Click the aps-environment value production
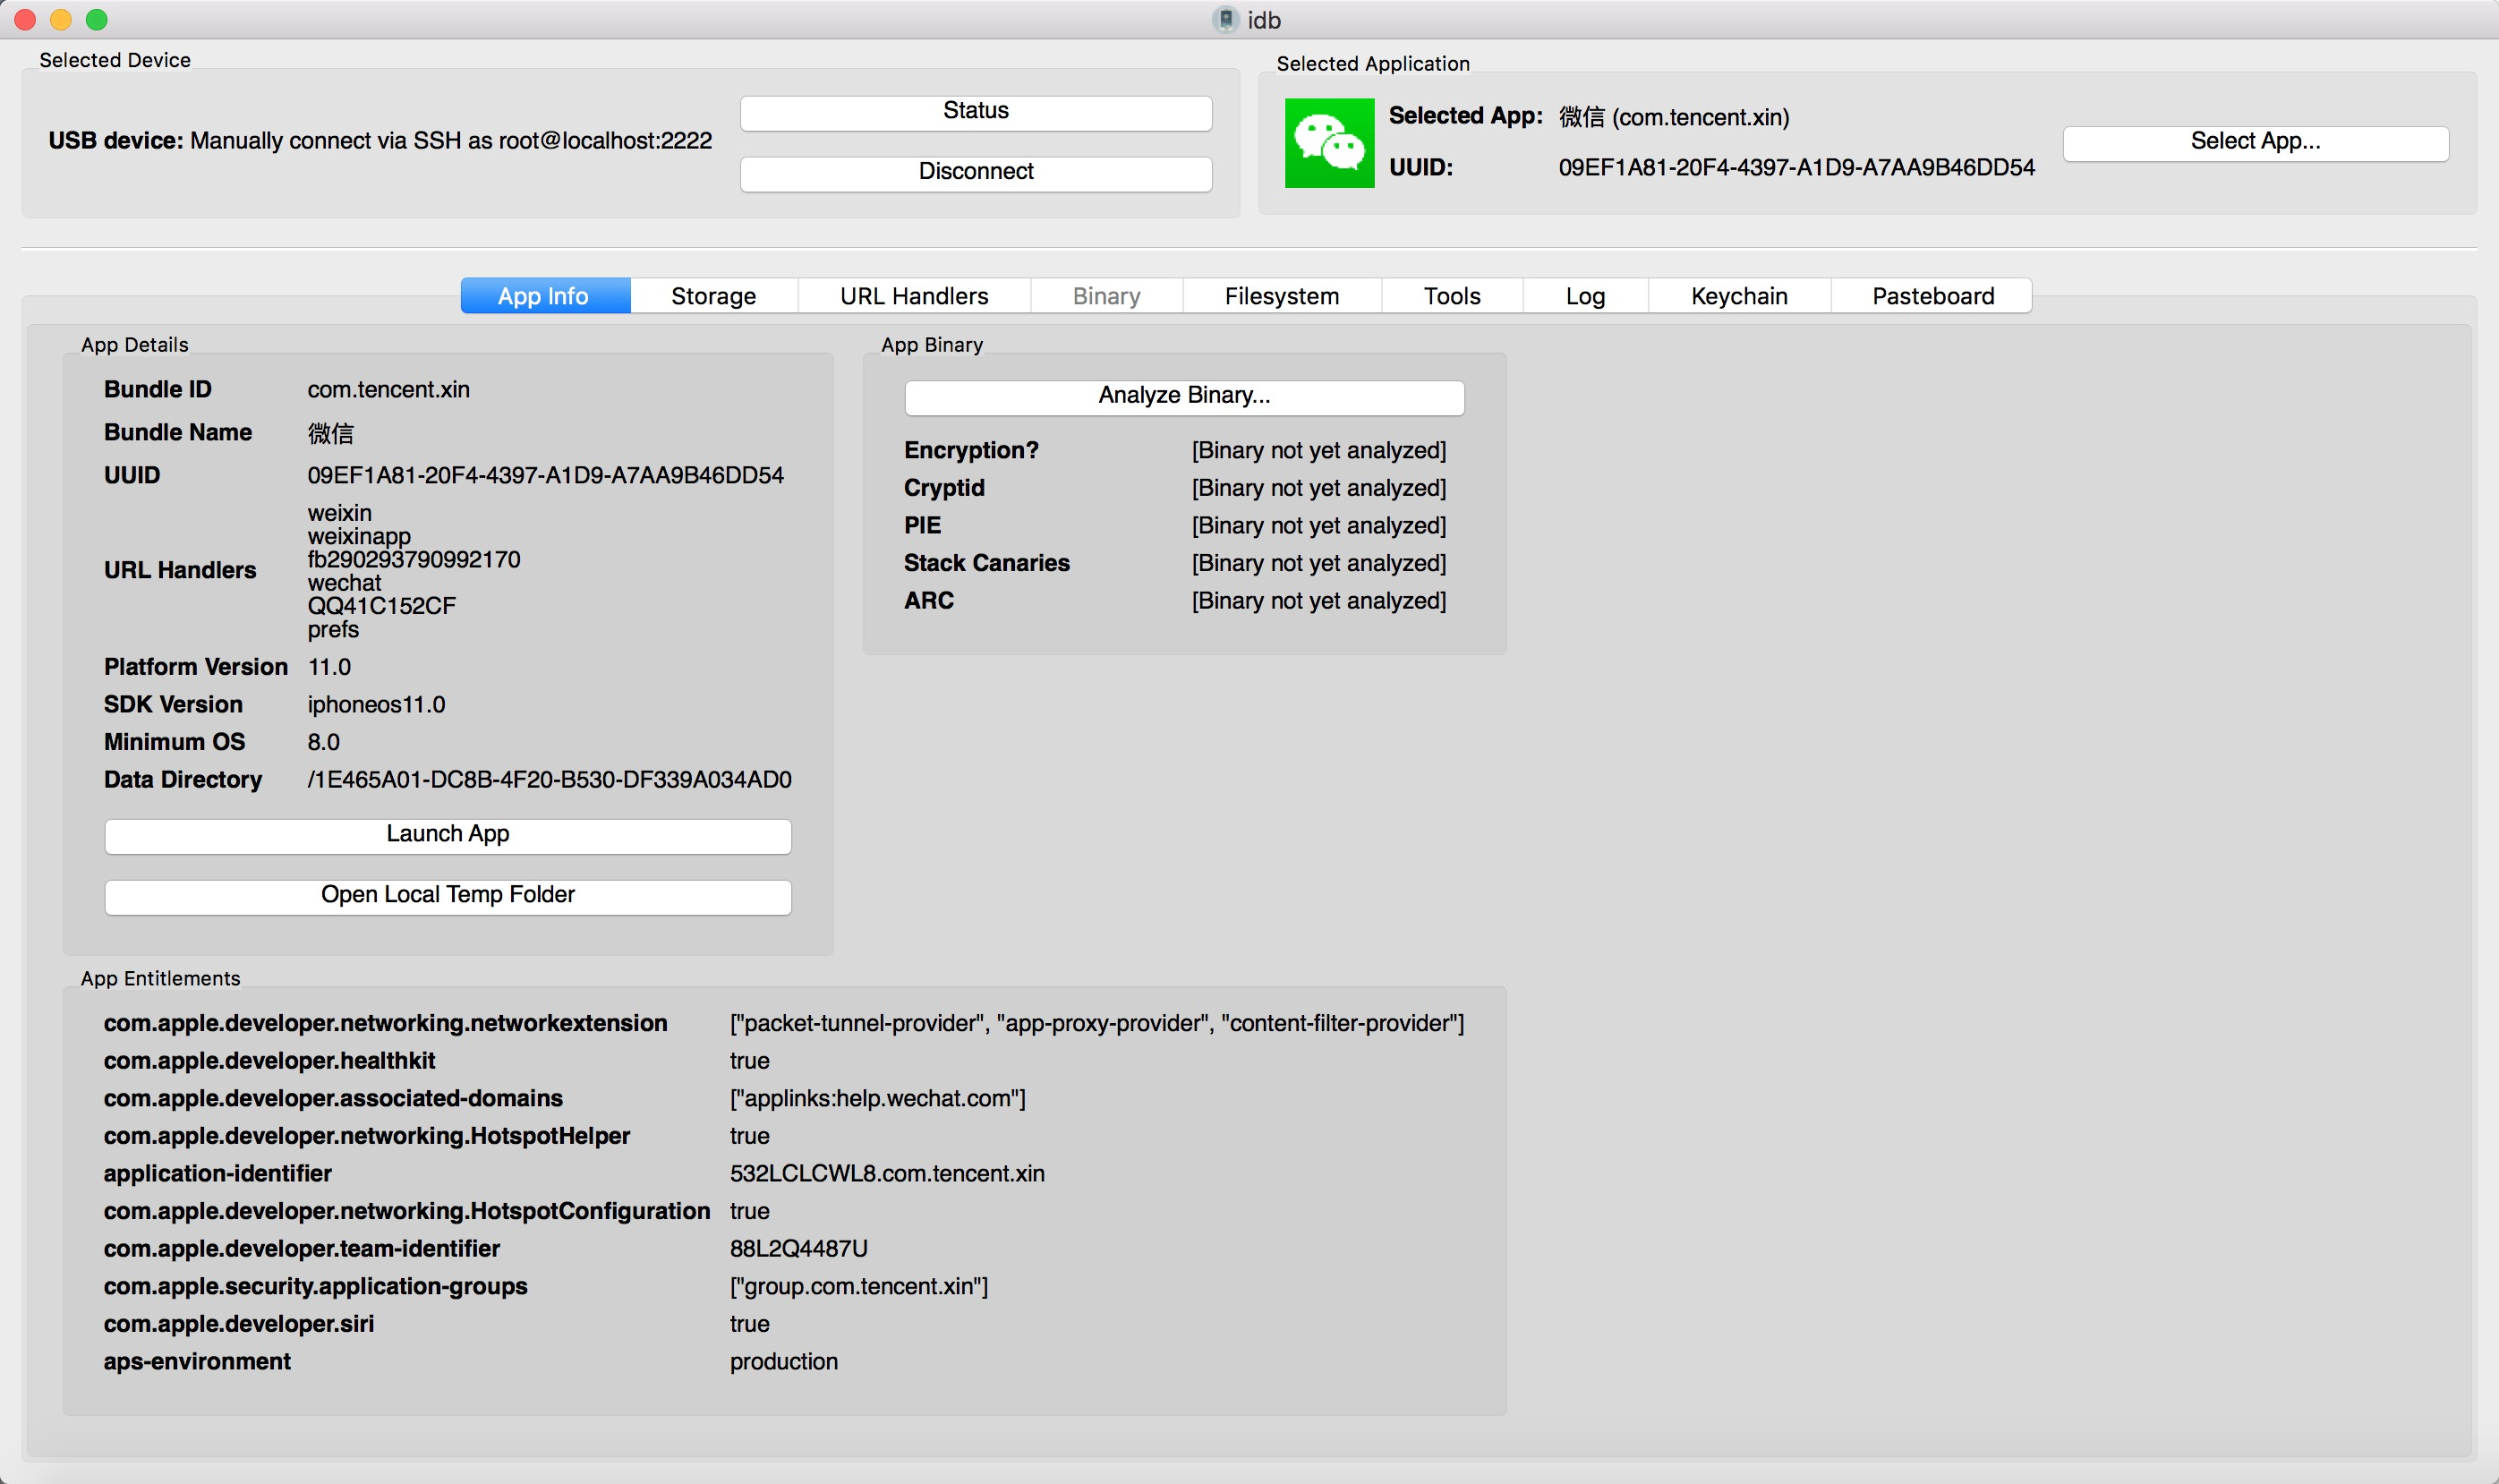Image resolution: width=2499 pixels, height=1484 pixels. click(783, 1362)
